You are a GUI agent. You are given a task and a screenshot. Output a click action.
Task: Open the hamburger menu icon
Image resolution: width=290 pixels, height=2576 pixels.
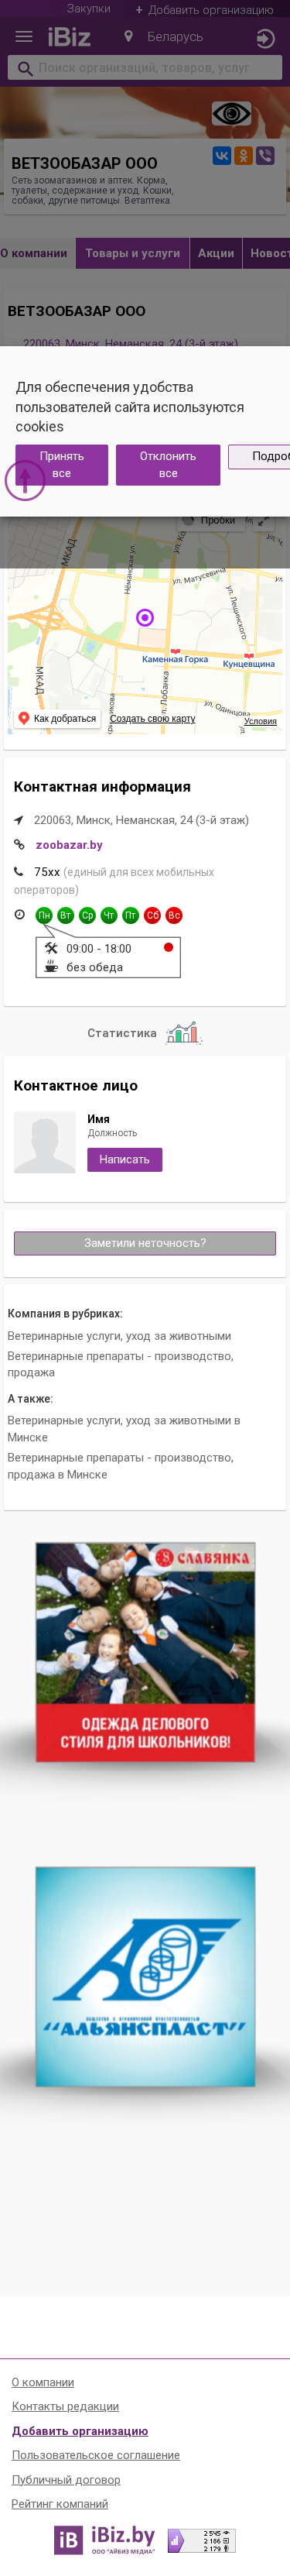(24, 37)
